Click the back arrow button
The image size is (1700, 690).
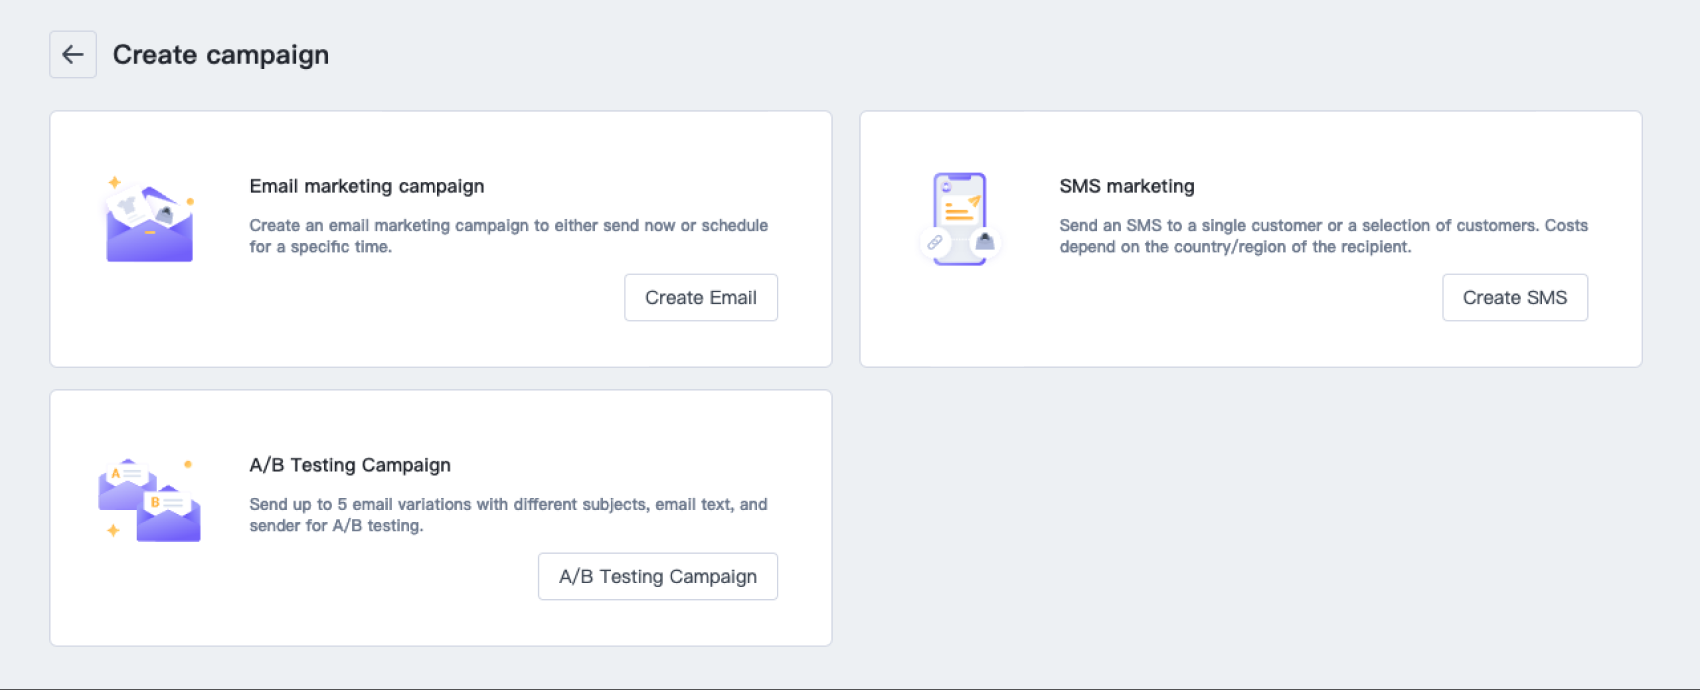coord(73,54)
